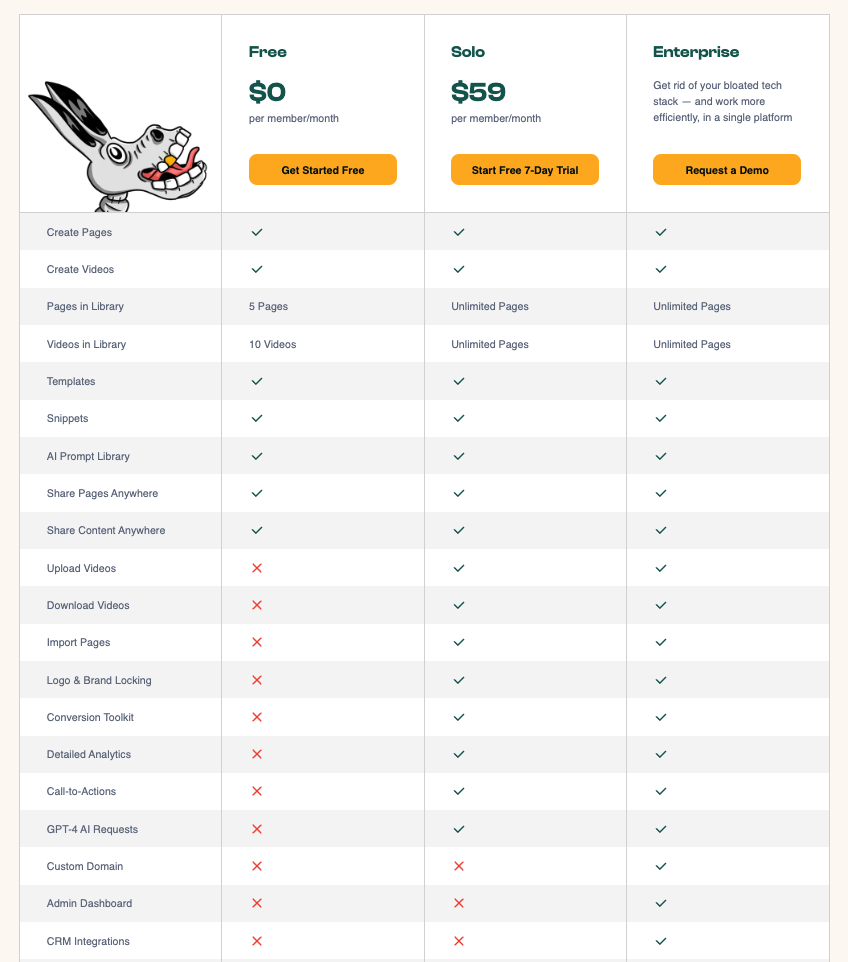Click the Solo plan Admin Dashboard red X

click(x=459, y=903)
